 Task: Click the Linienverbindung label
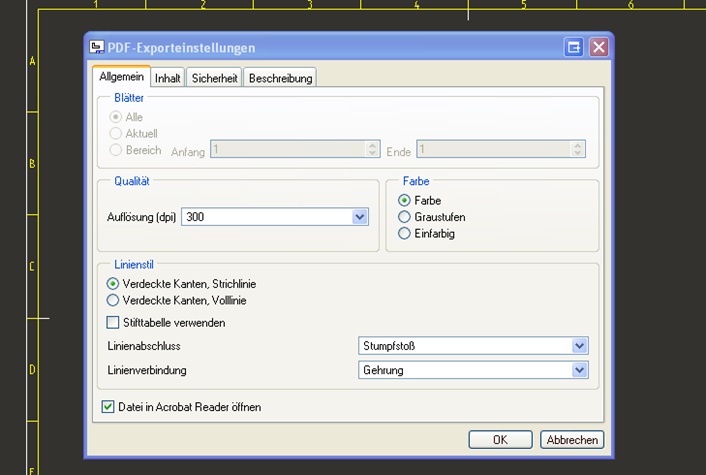147,370
